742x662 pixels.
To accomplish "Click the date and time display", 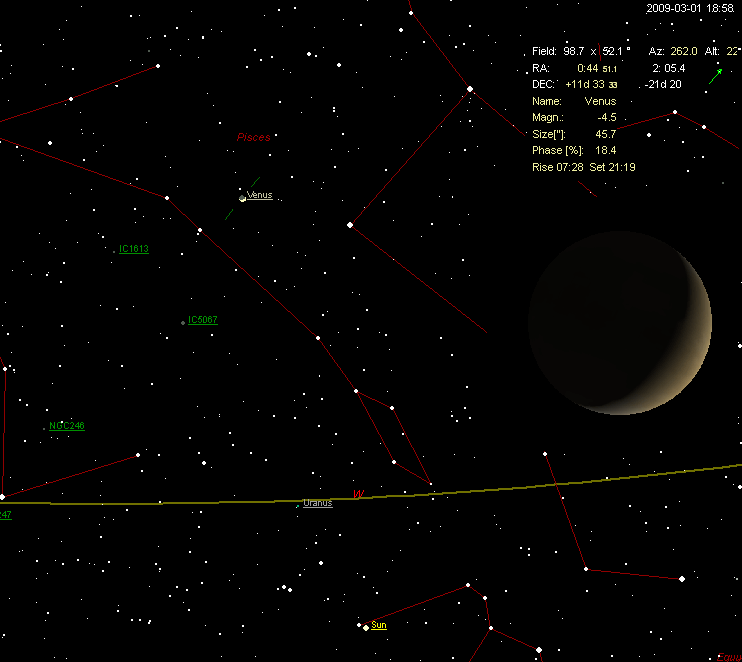I will coord(690,8).
